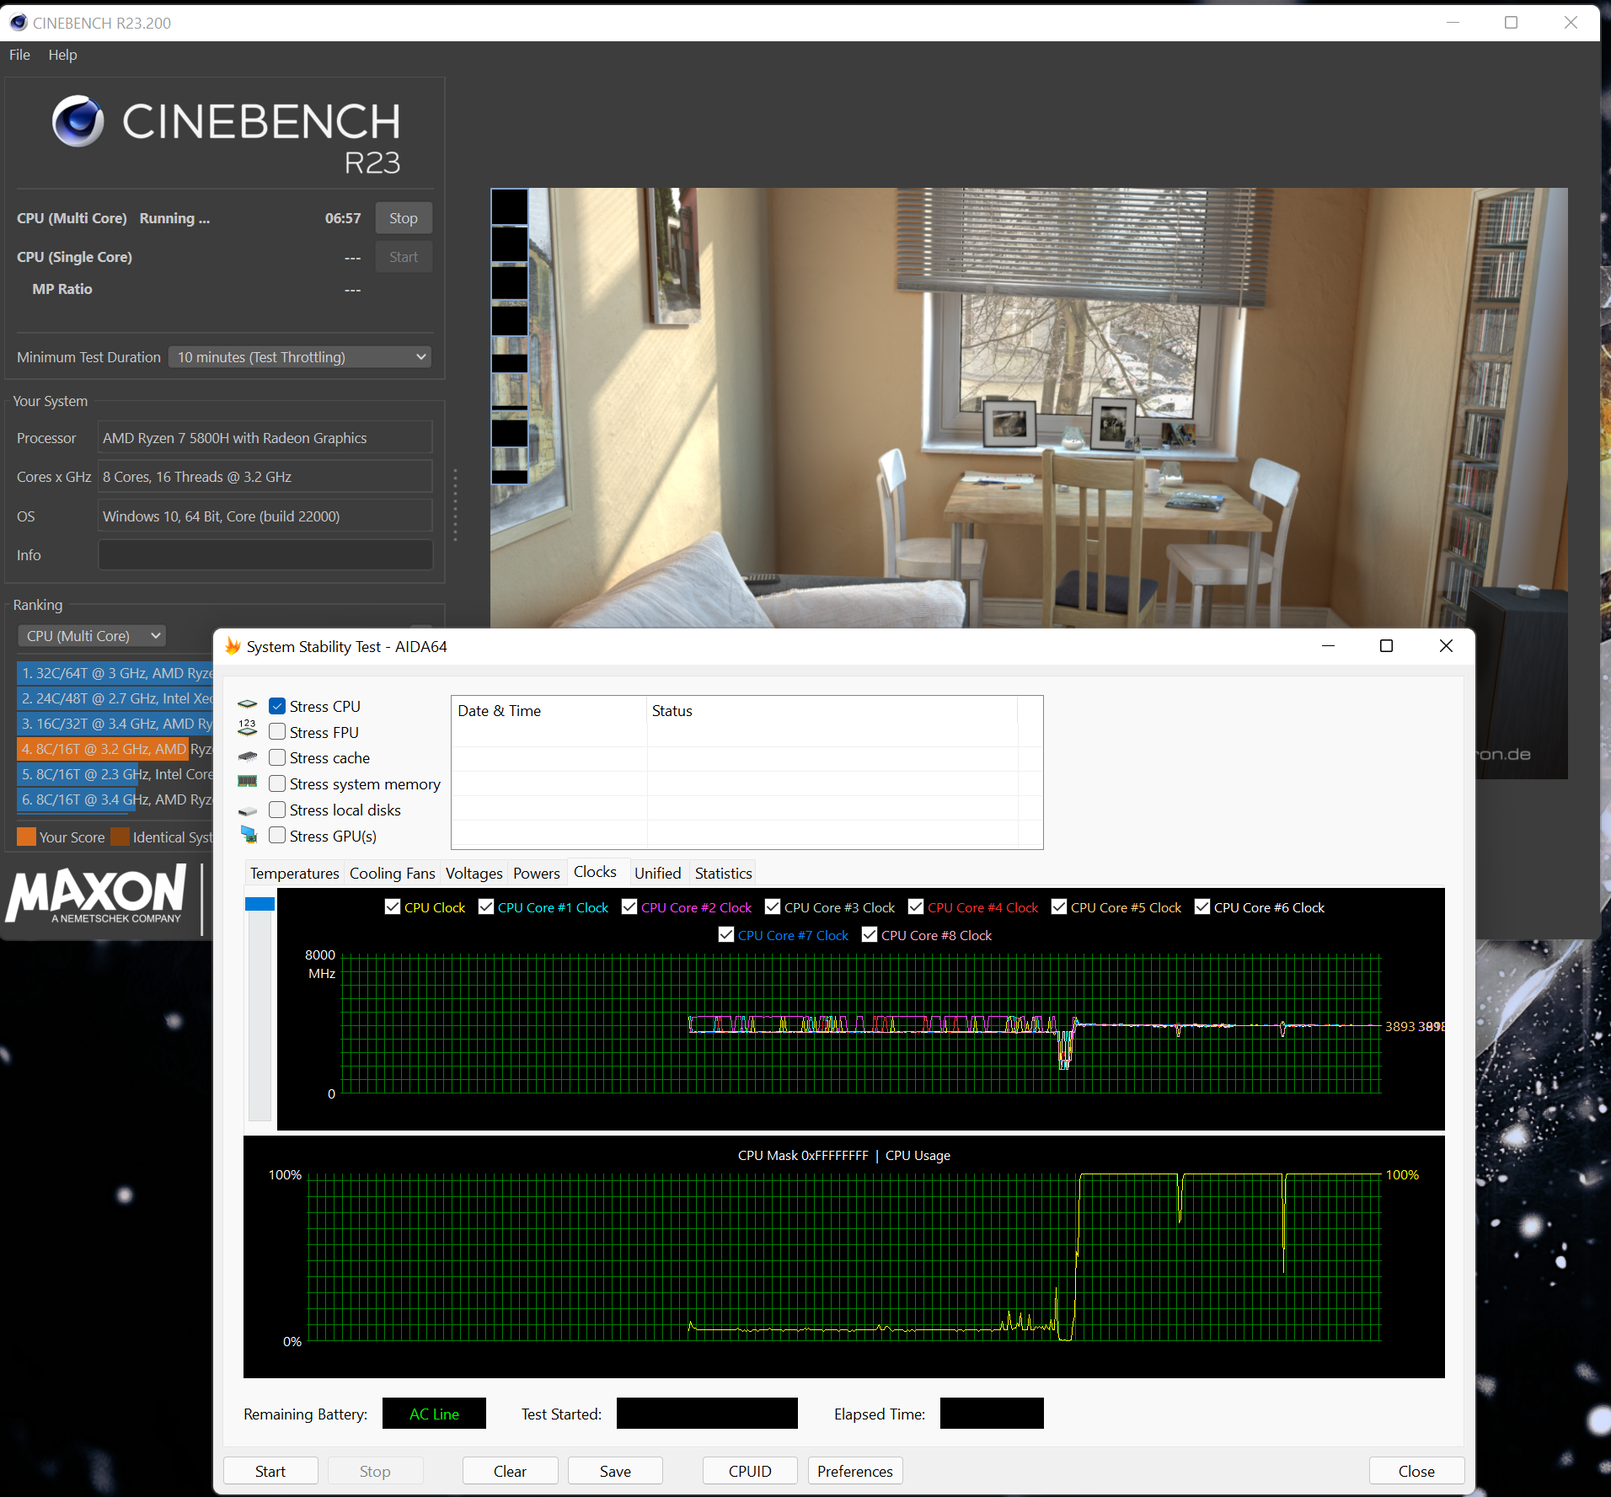Select ranking row 2. 24C/48T @ 2.7 GHz
Viewport: 1611px width, 1497px height.
115,698
